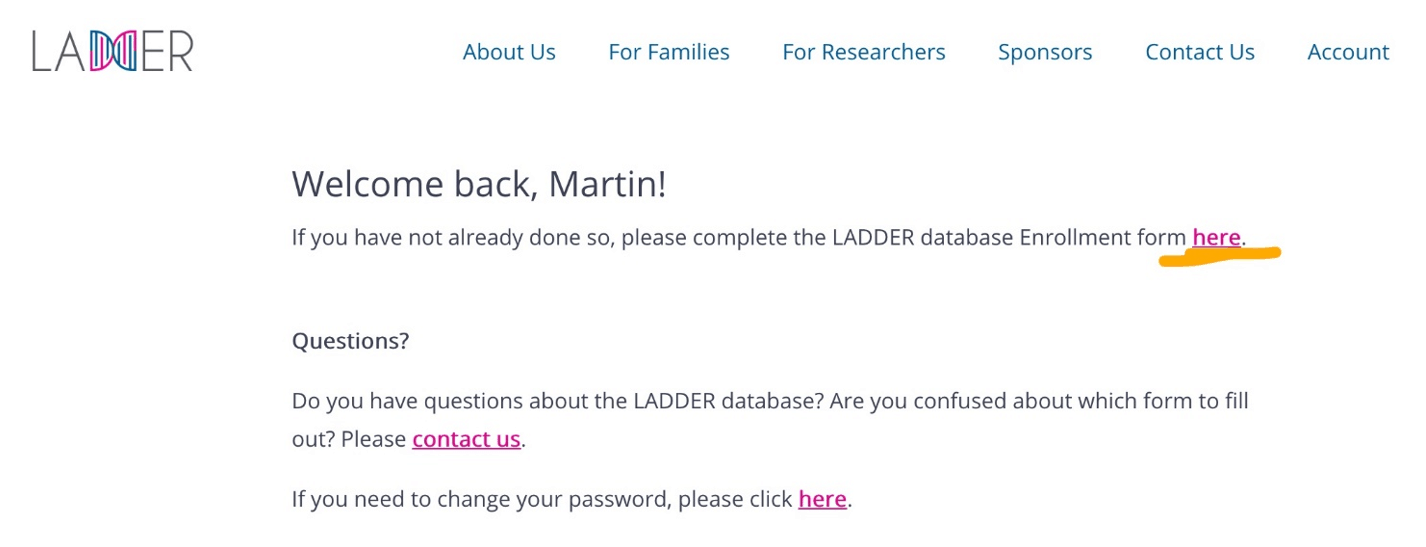
Task: Click the 'Questions?' subheading
Action: click(350, 341)
